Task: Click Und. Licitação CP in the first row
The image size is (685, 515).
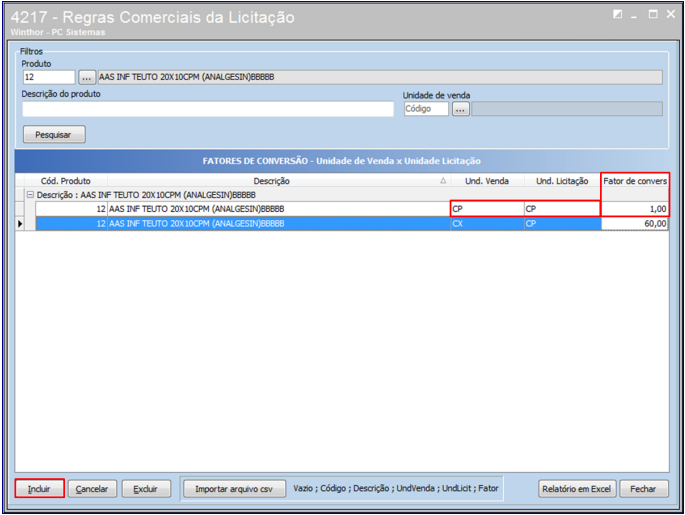Action: tap(562, 209)
